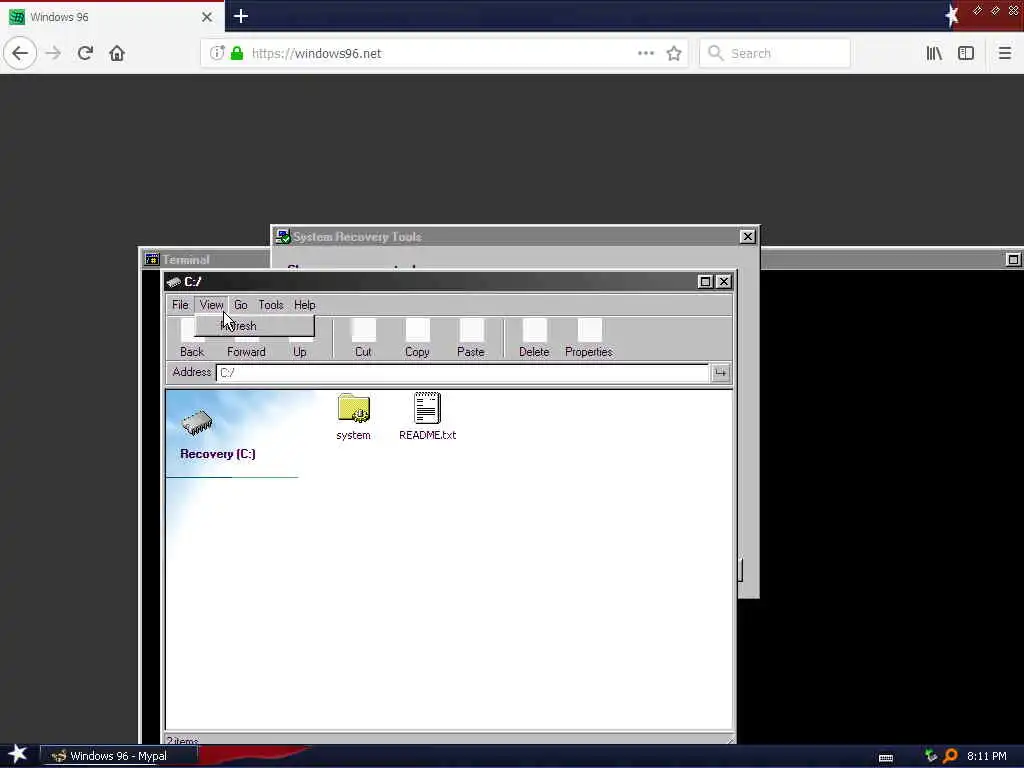Close the Windows 96 browser tab
This screenshot has width=1024, height=768.
(207, 17)
